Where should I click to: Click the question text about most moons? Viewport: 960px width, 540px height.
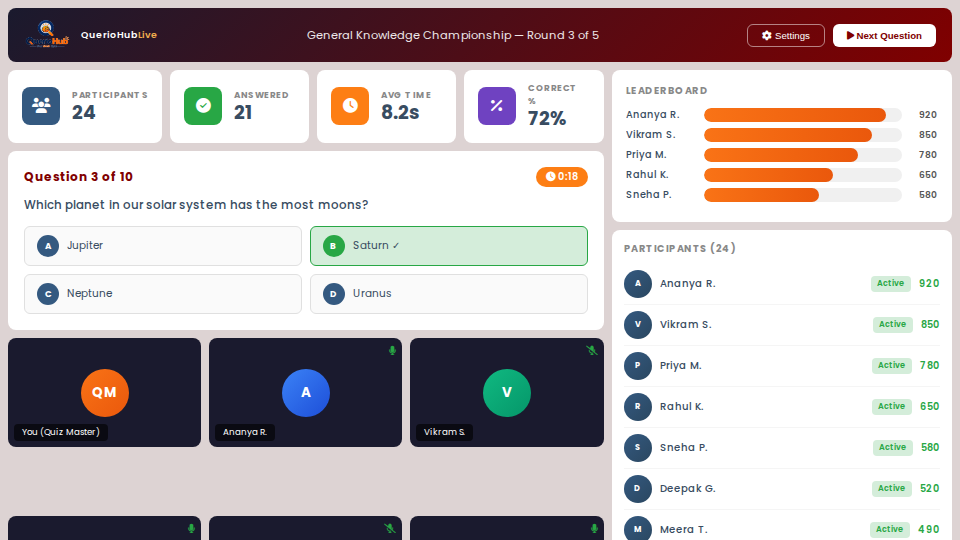[x=196, y=205]
